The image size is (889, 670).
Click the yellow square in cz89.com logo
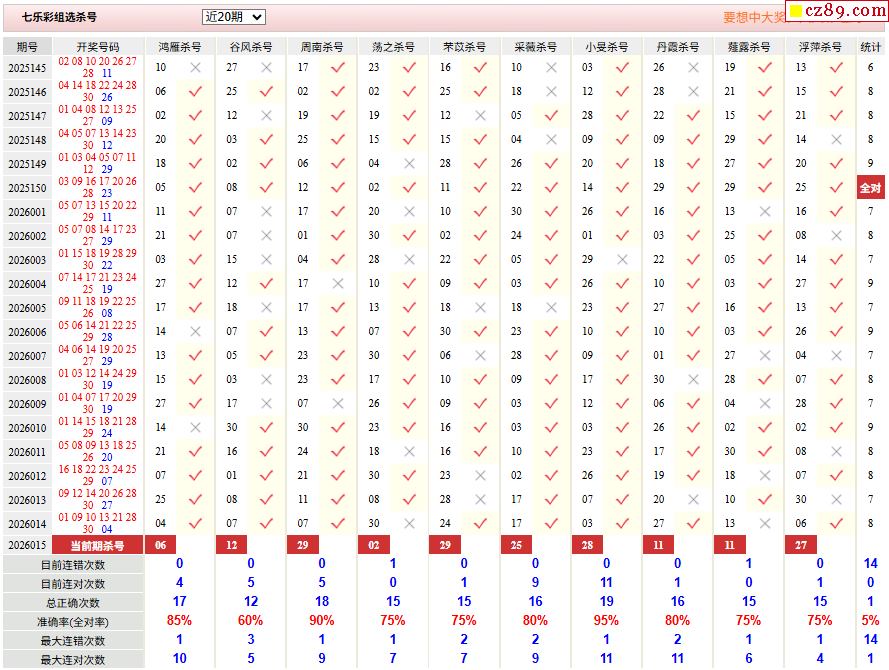(795, 12)
